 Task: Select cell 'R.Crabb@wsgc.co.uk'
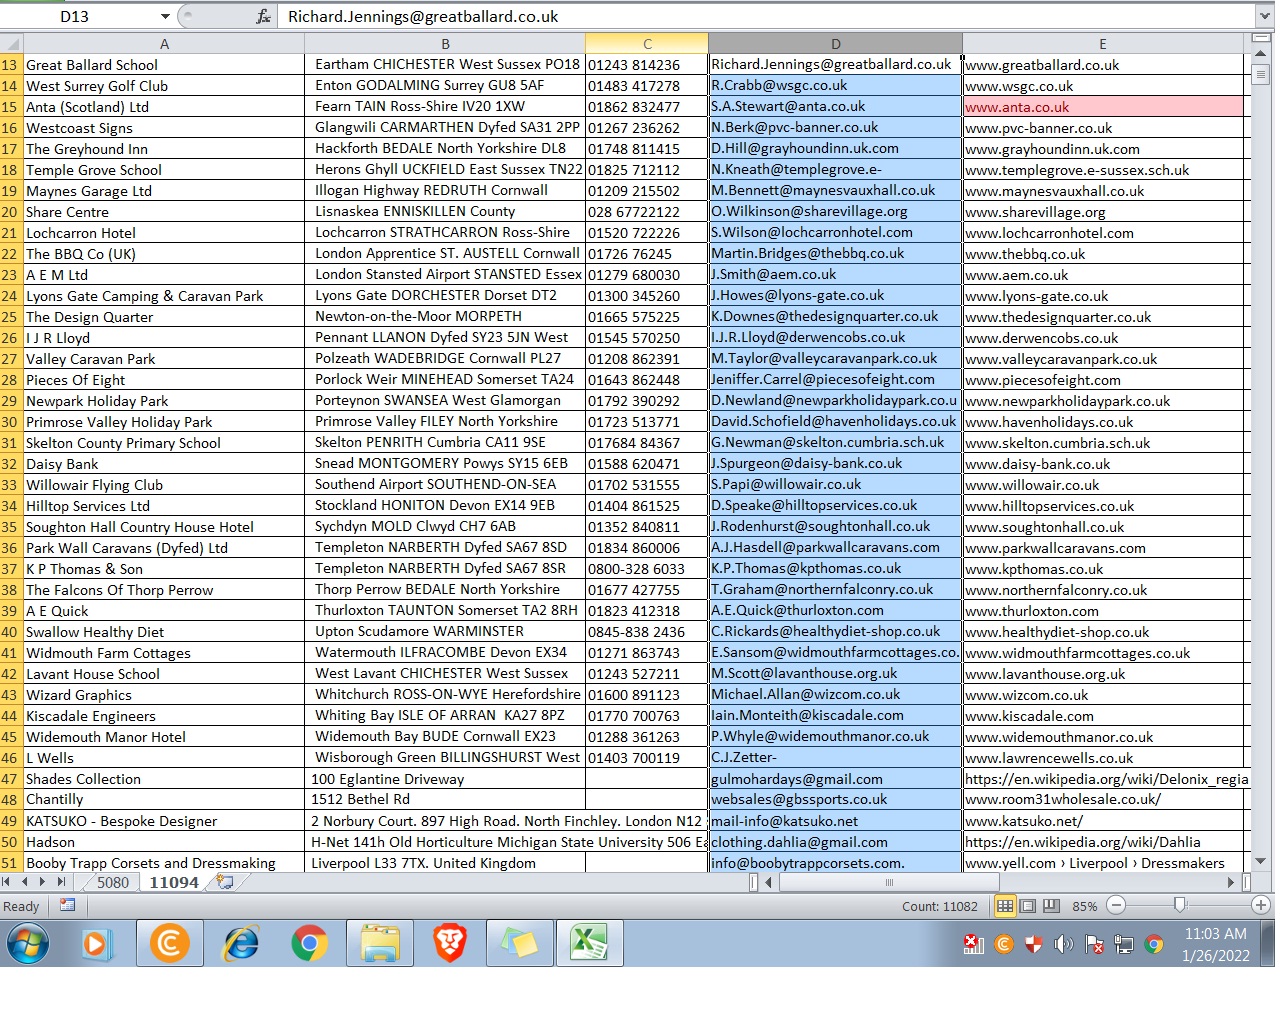(x=836, y=85)
